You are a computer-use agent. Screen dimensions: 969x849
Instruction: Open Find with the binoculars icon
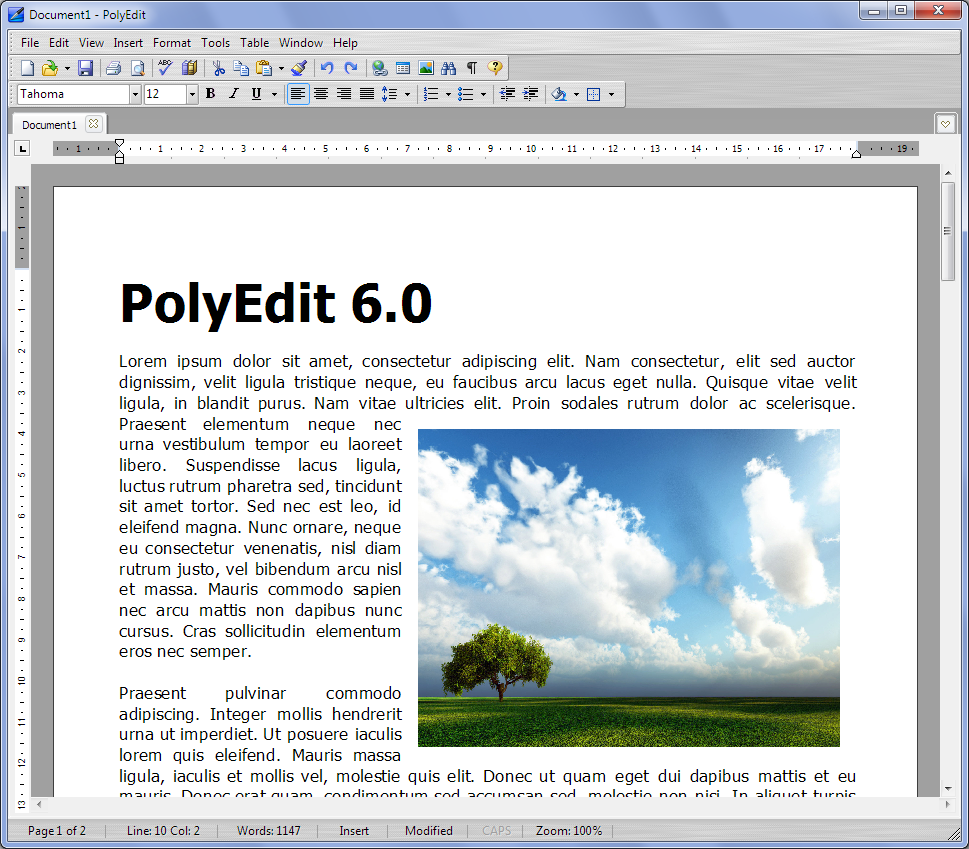449,68
